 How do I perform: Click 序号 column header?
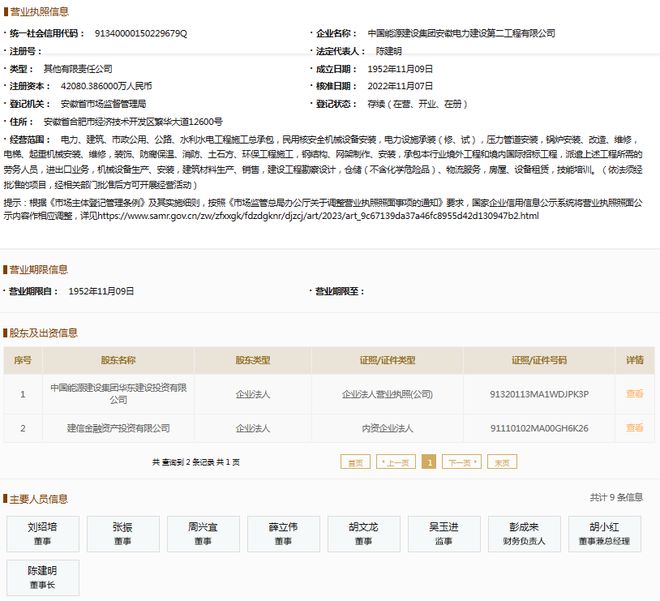click(23, 360)
